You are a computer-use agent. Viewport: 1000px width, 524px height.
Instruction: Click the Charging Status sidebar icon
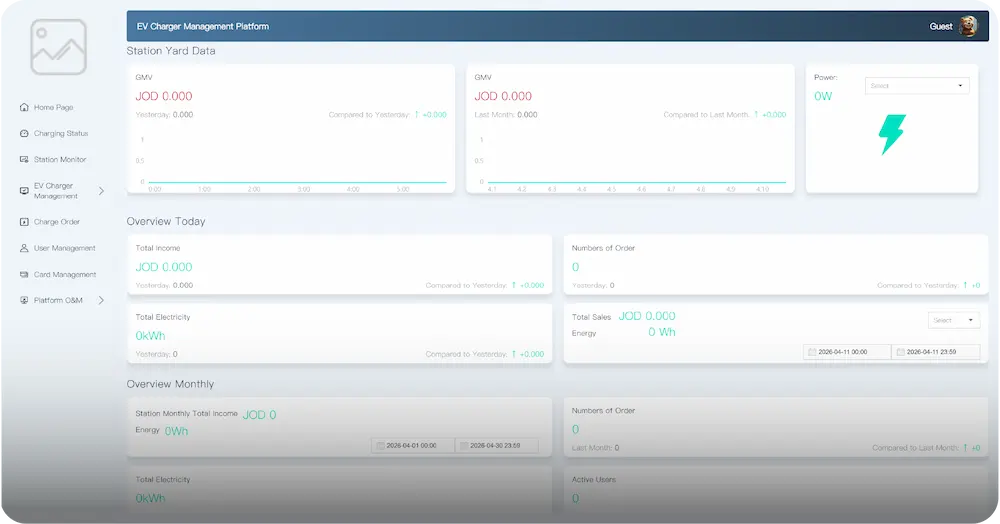[x=24, y=133]
